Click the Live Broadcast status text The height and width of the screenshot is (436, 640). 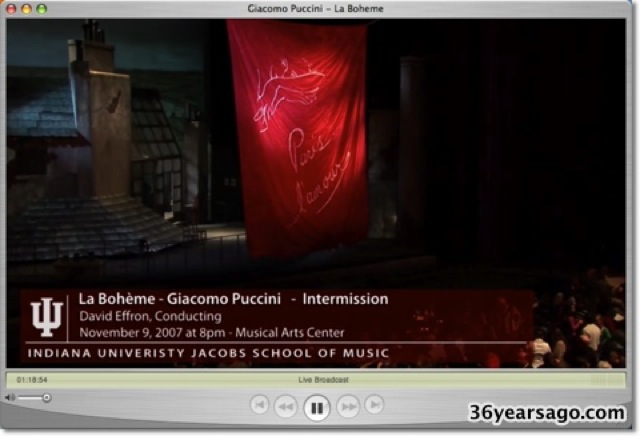click(x=323, y=380)
